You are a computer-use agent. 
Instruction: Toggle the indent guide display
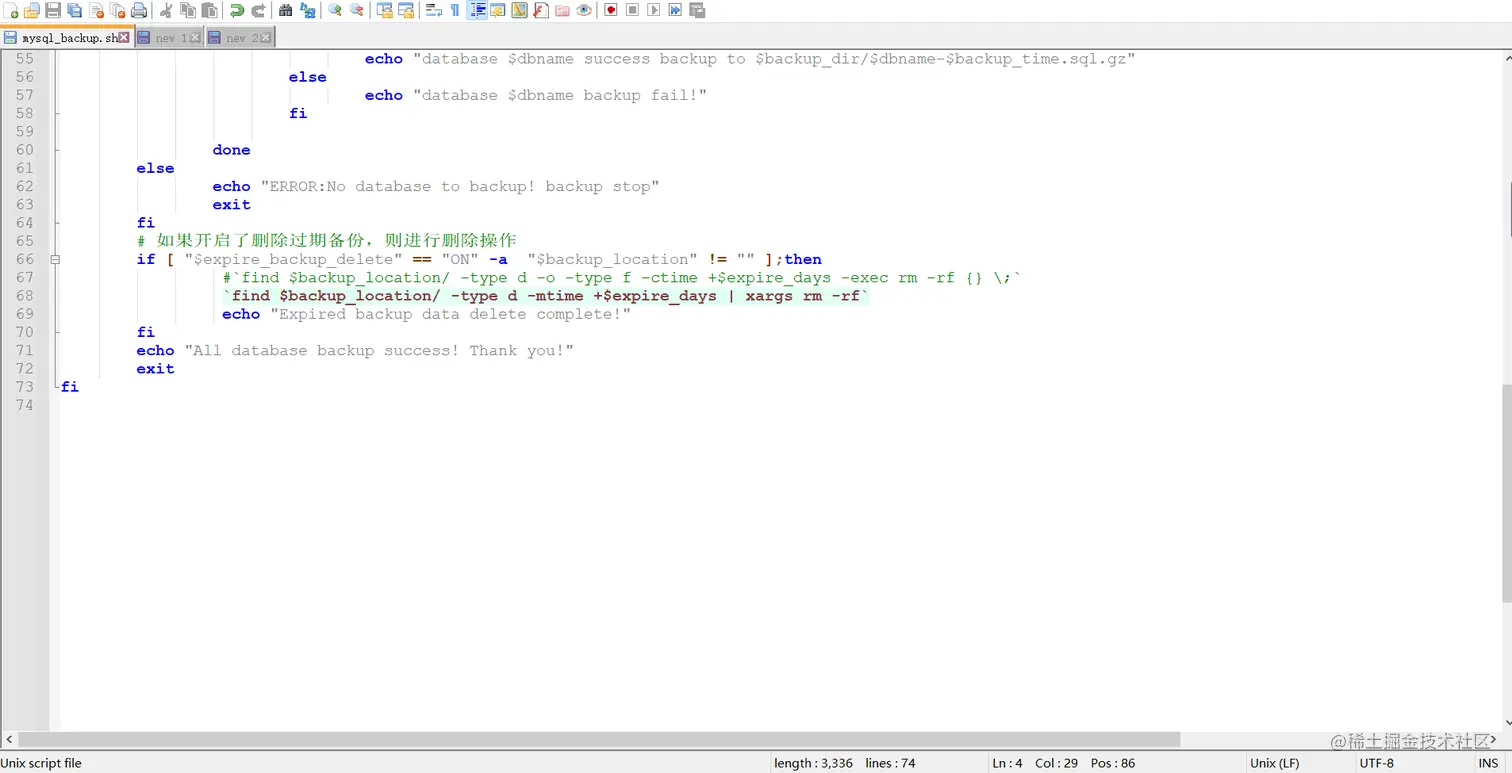tap(477, 10)
